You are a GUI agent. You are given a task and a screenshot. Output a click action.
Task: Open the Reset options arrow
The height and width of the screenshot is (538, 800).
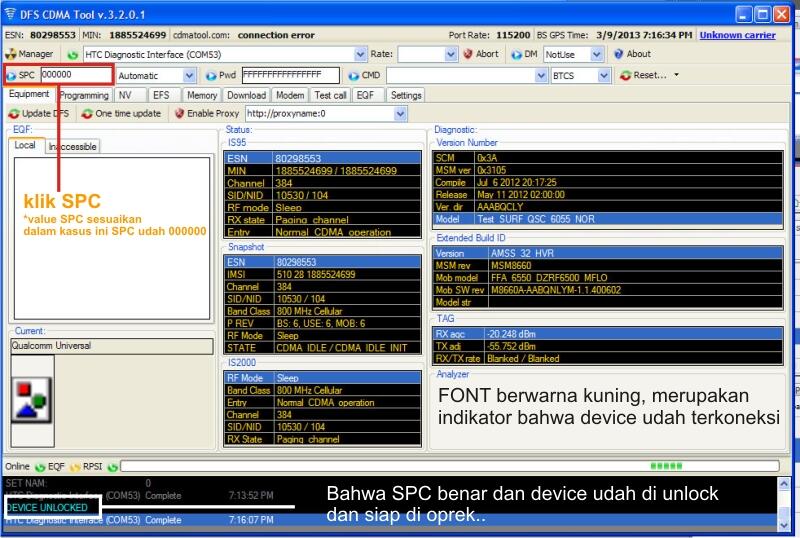click(677, 76)
